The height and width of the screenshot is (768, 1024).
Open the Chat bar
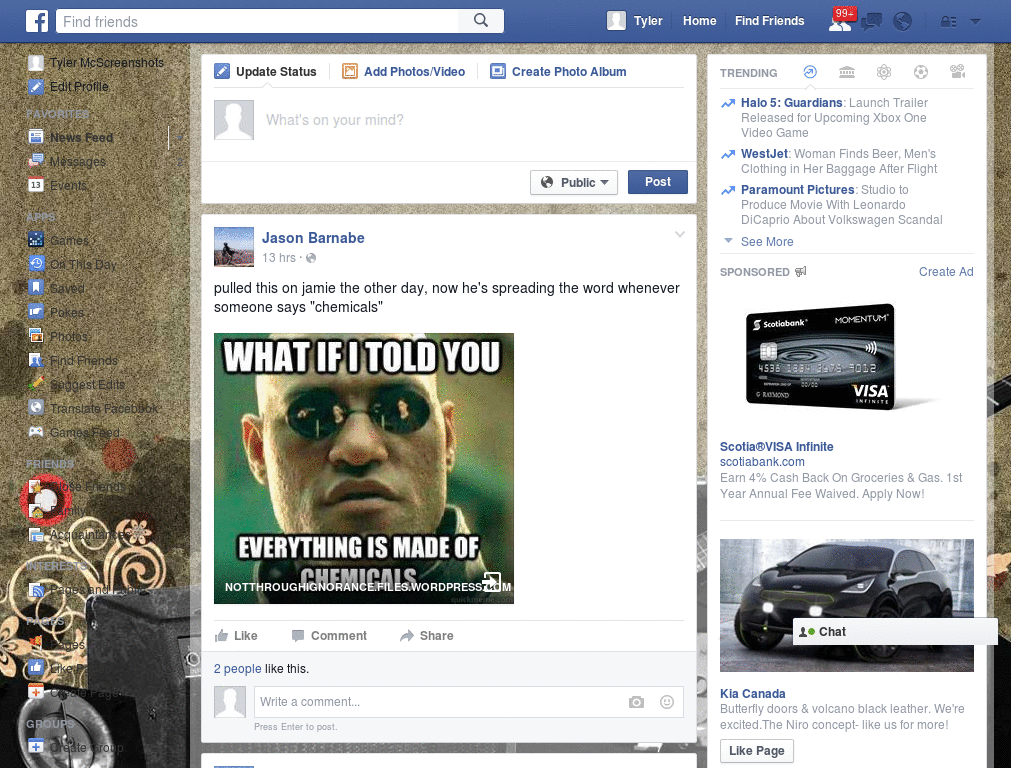895,632
